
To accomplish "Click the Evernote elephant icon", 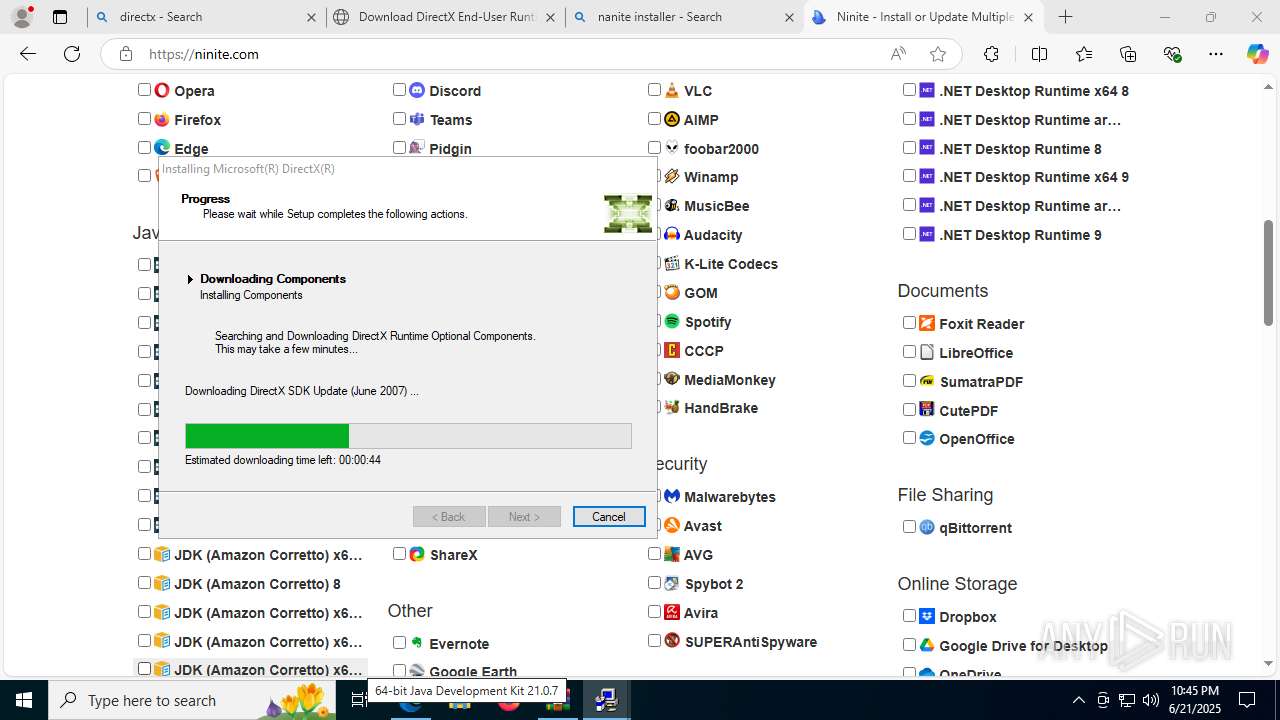I will (417, 643).
